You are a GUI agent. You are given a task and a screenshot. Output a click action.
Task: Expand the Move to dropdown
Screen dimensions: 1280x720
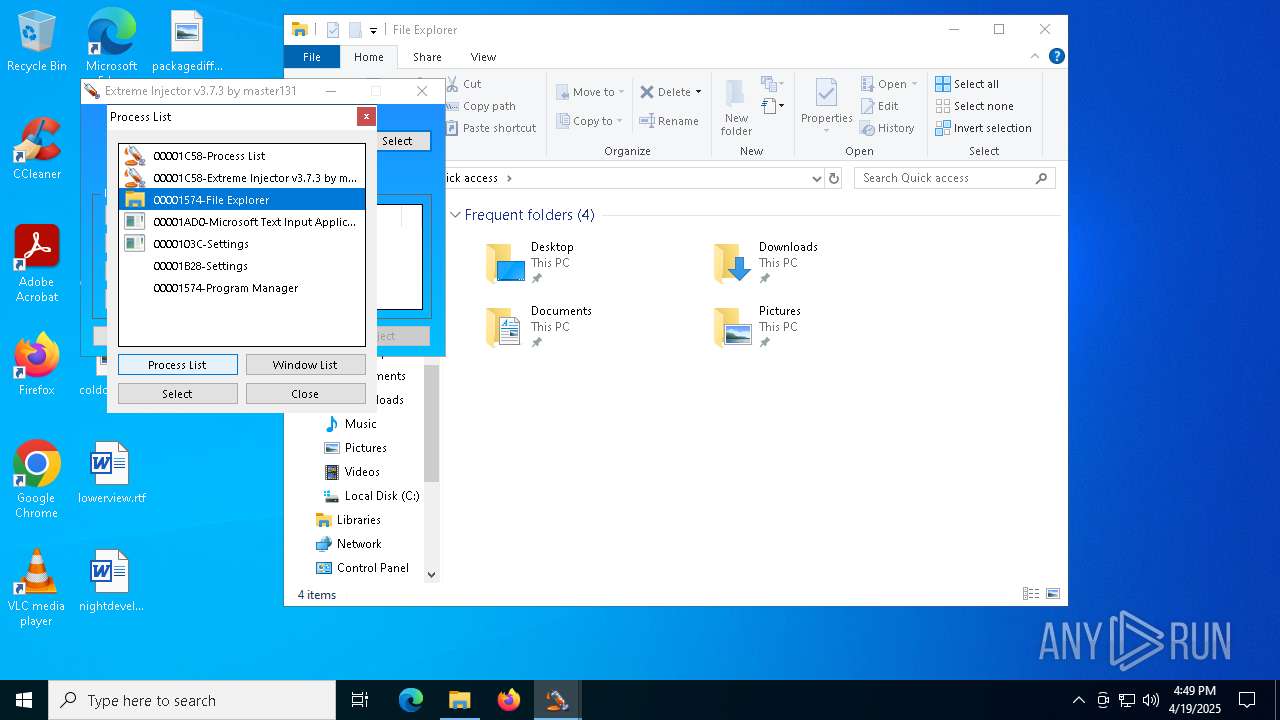point(621,92)
